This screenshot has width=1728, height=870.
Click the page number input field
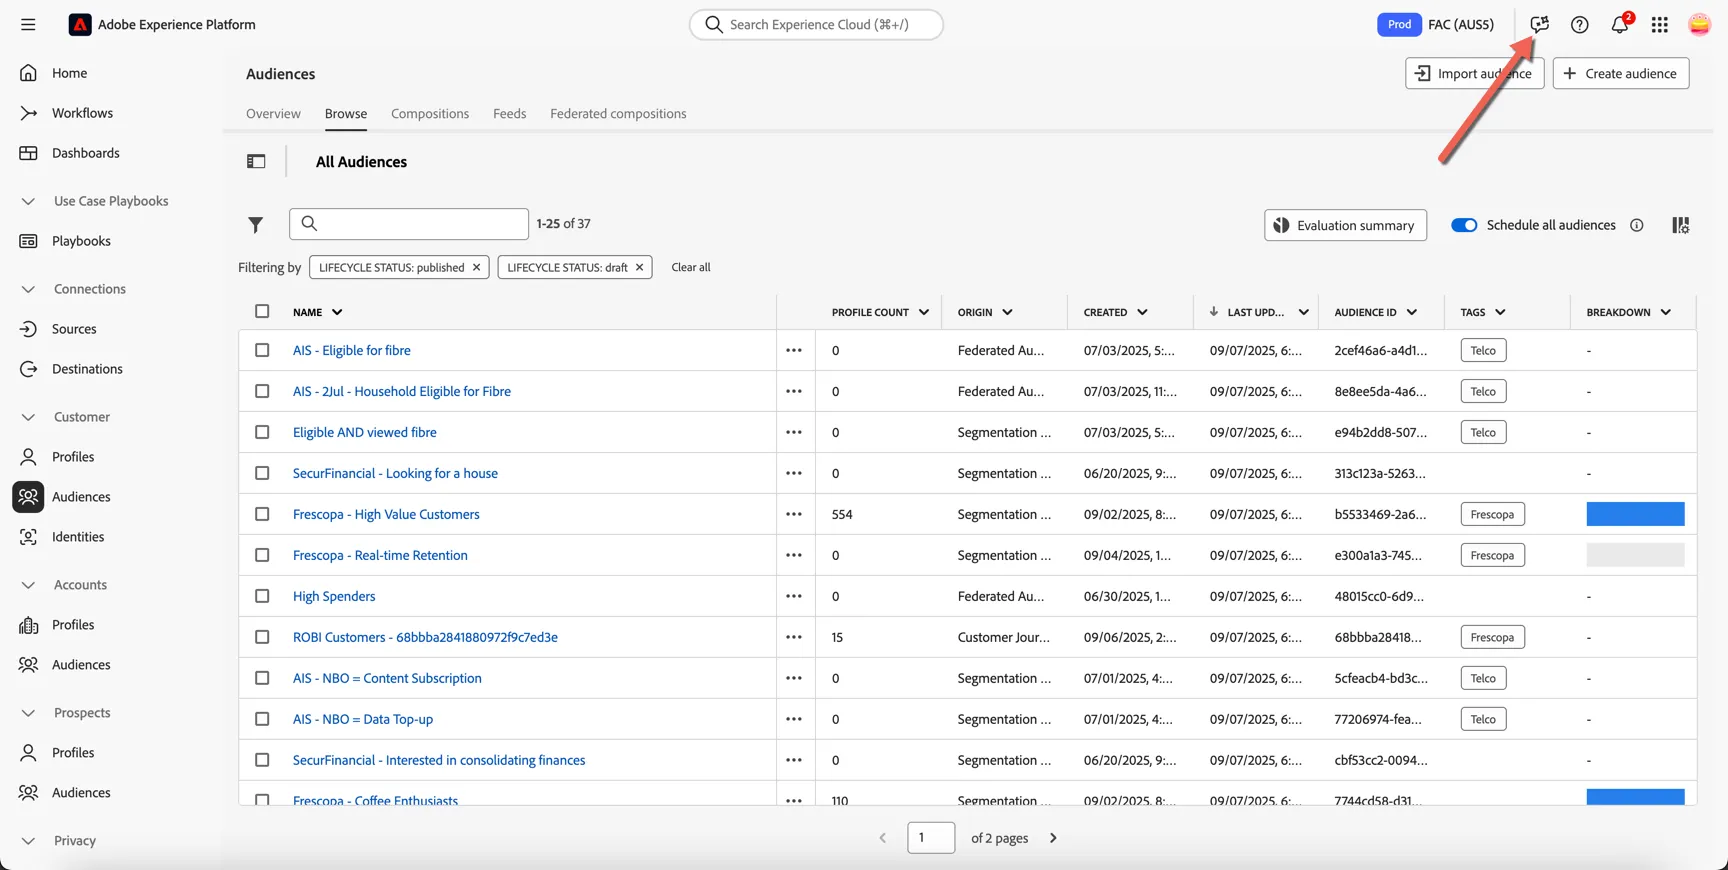click(x=931, y=838)
